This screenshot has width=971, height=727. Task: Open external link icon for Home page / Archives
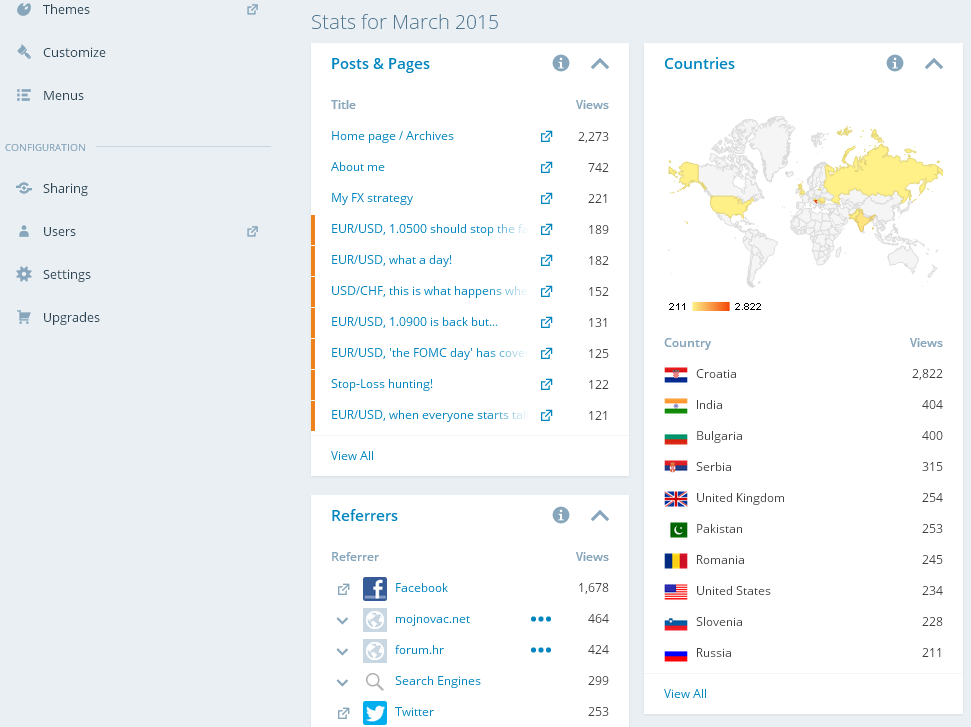pyautogui.click(x=546, y=137)
